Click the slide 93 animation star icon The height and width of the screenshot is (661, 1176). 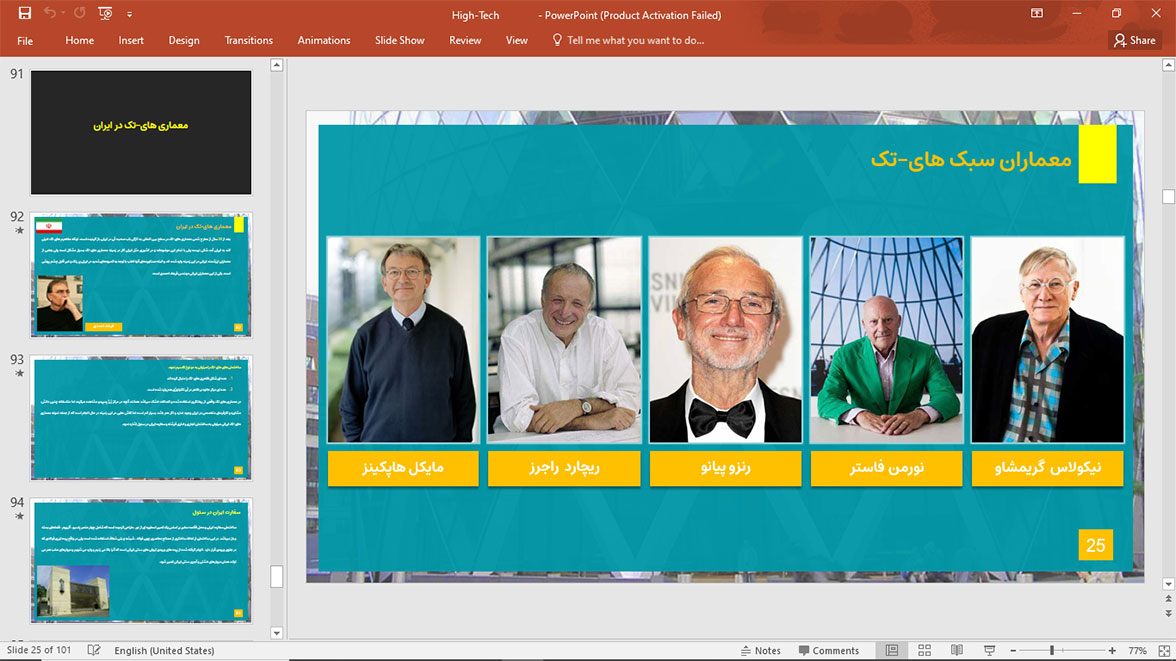20,374
